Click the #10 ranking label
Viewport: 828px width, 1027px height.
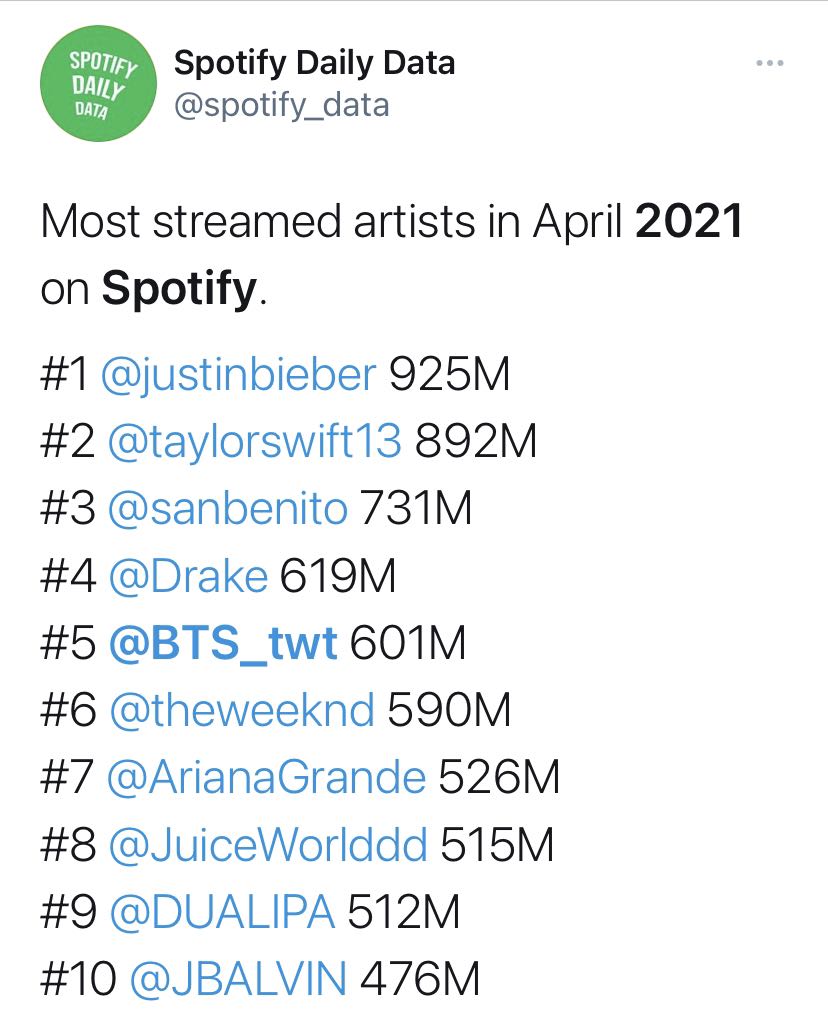click(79, 979)
